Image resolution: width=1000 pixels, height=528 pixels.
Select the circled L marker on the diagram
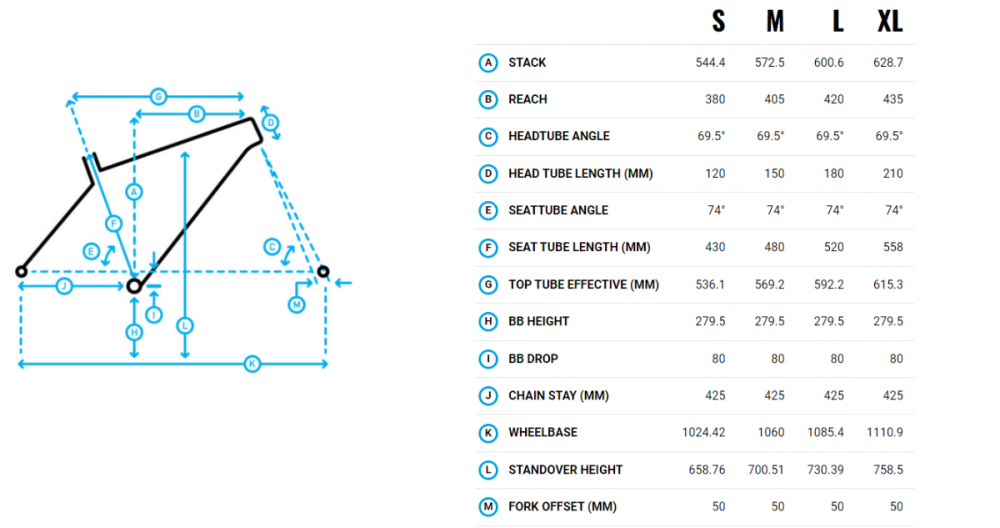coord(186,325)
